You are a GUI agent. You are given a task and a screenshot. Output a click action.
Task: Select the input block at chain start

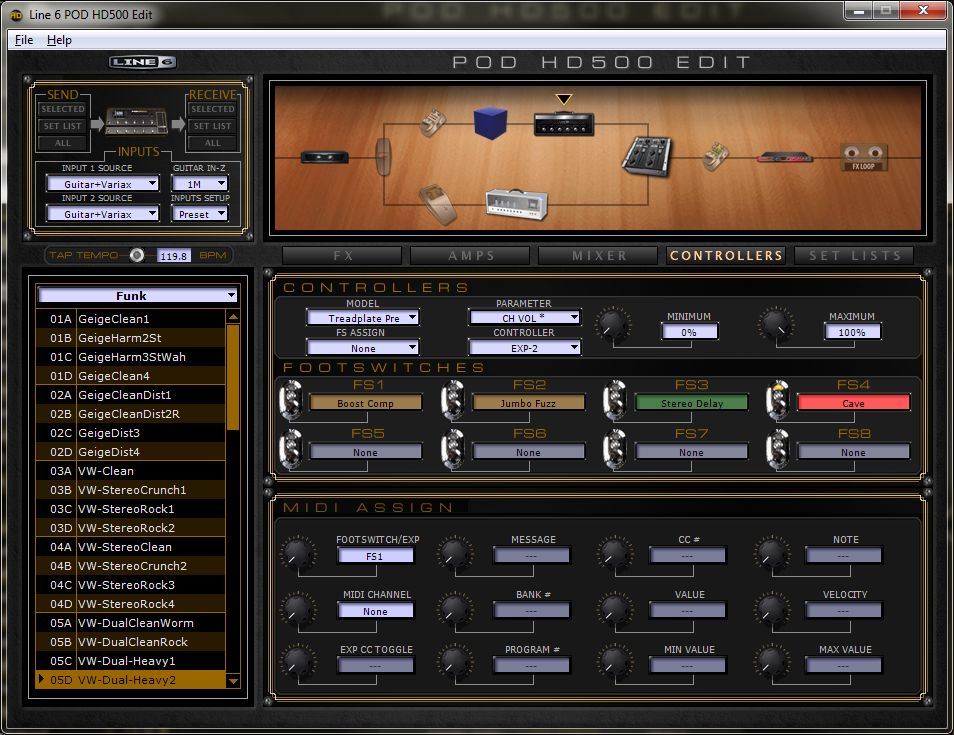click(x=325, y=158)
